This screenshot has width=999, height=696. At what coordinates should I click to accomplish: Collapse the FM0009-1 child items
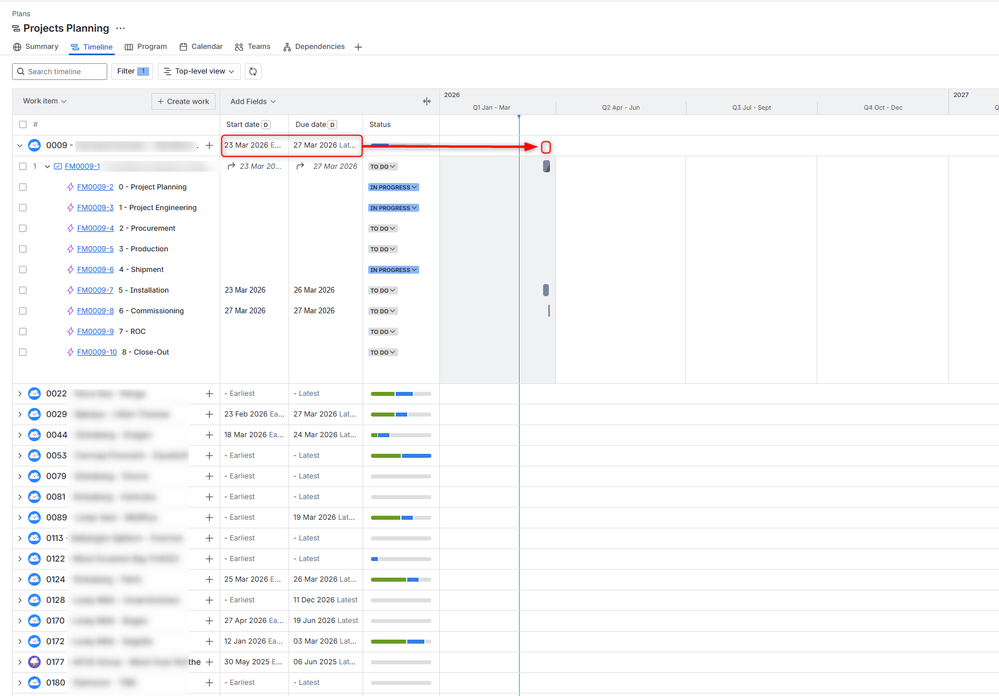pyautogui.click(x=47, y=166)
